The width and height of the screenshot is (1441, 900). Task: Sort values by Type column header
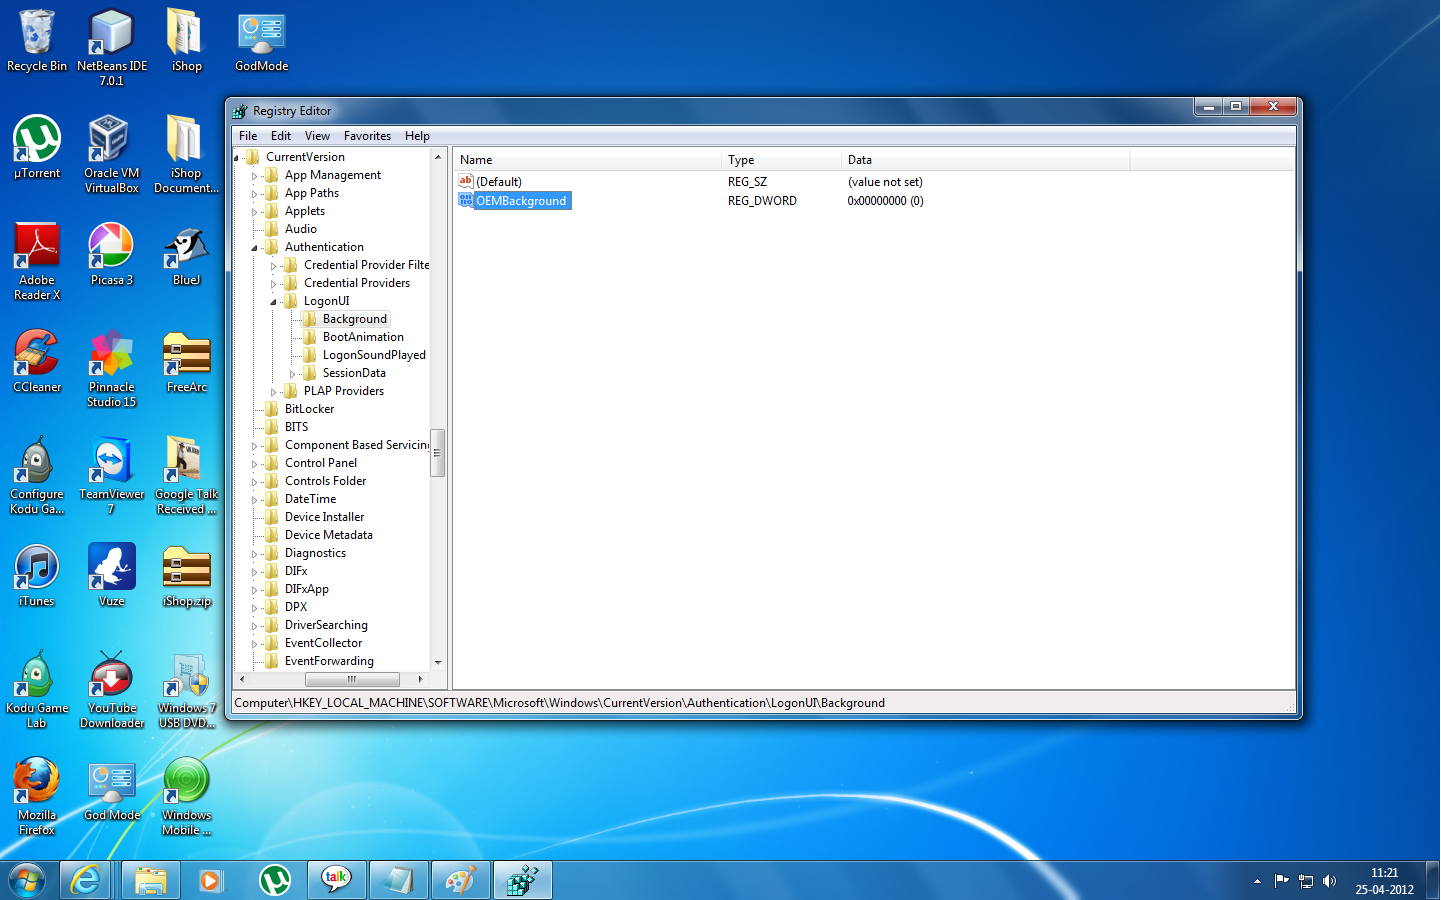pyautogui.click(x=781, y=160)
